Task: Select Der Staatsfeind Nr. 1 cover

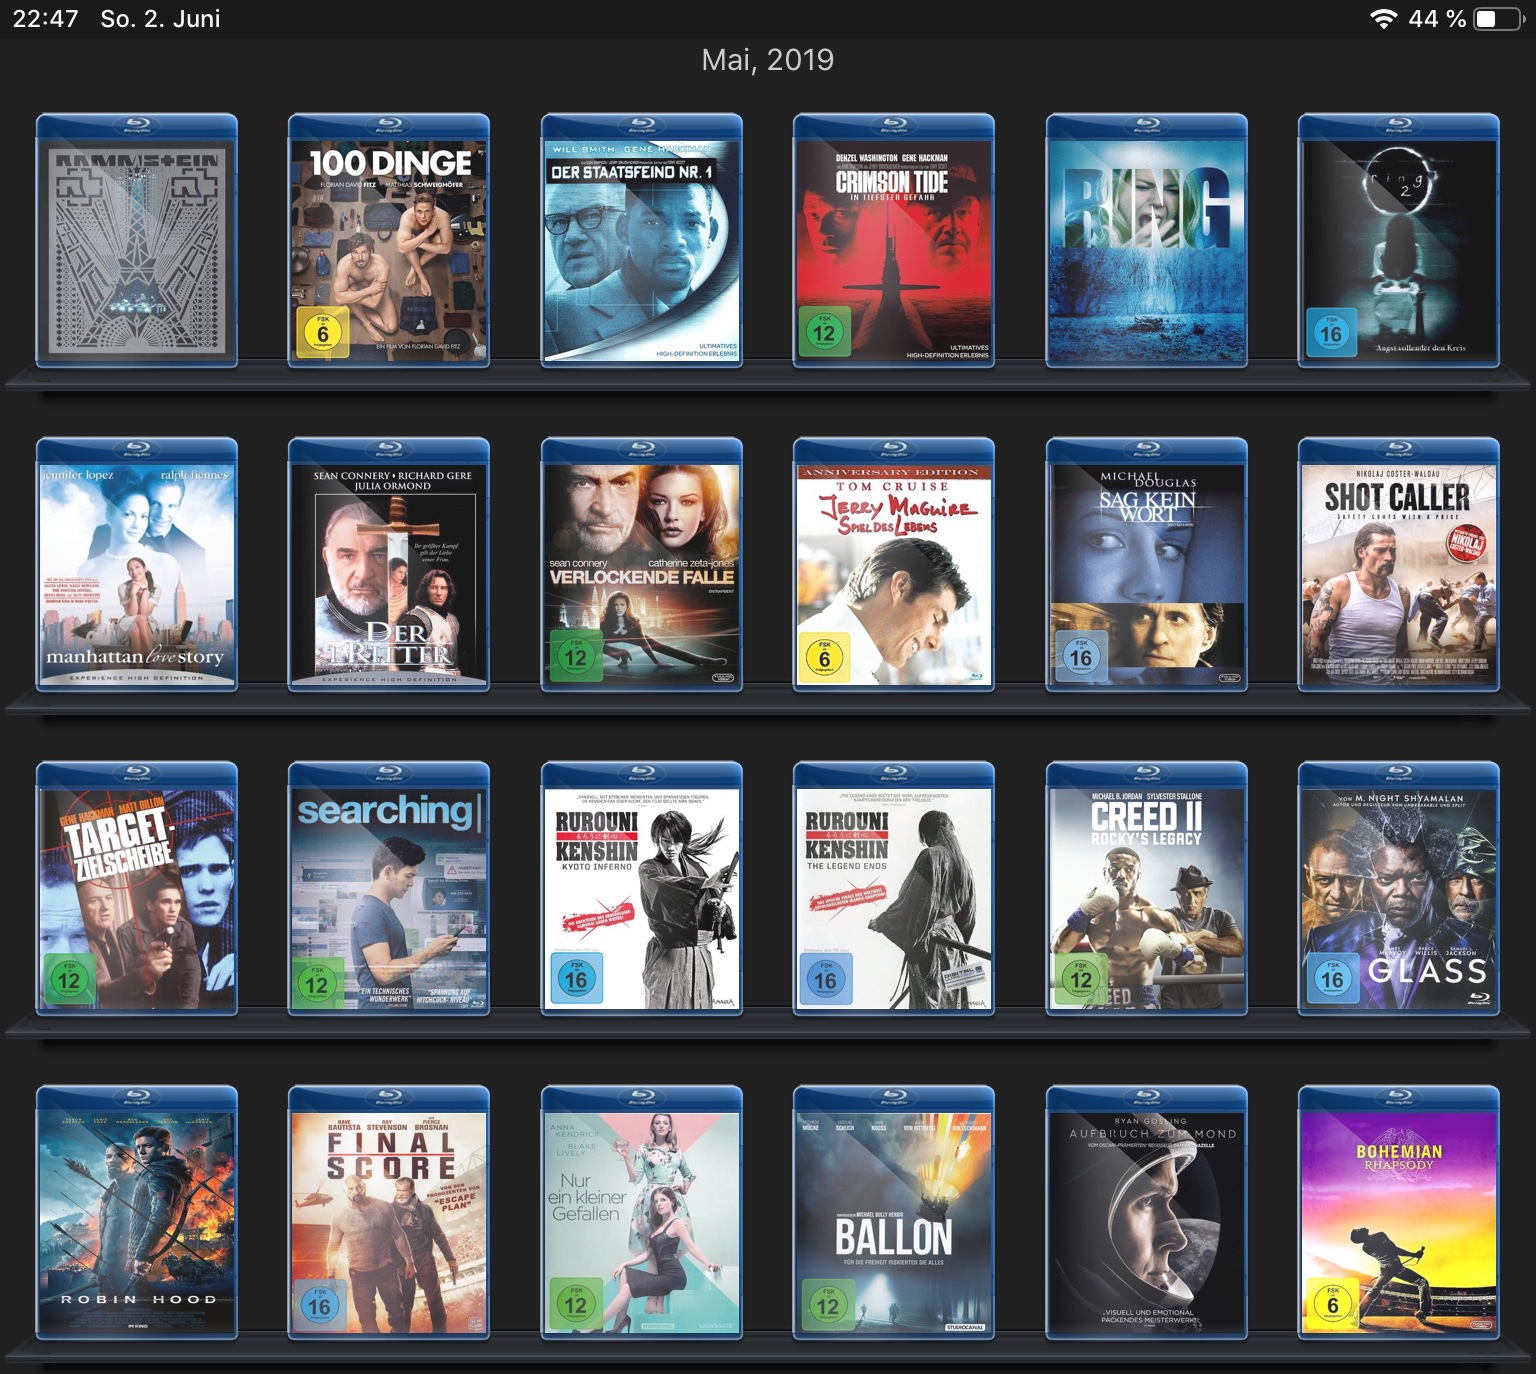Action: [x=642, y=241]
